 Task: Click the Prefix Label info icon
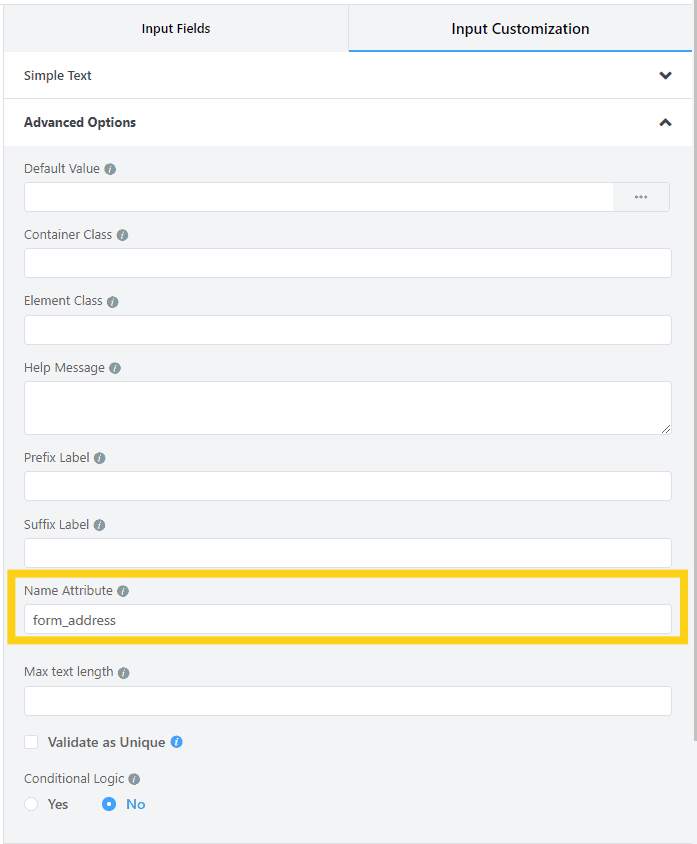pos(100,458)
